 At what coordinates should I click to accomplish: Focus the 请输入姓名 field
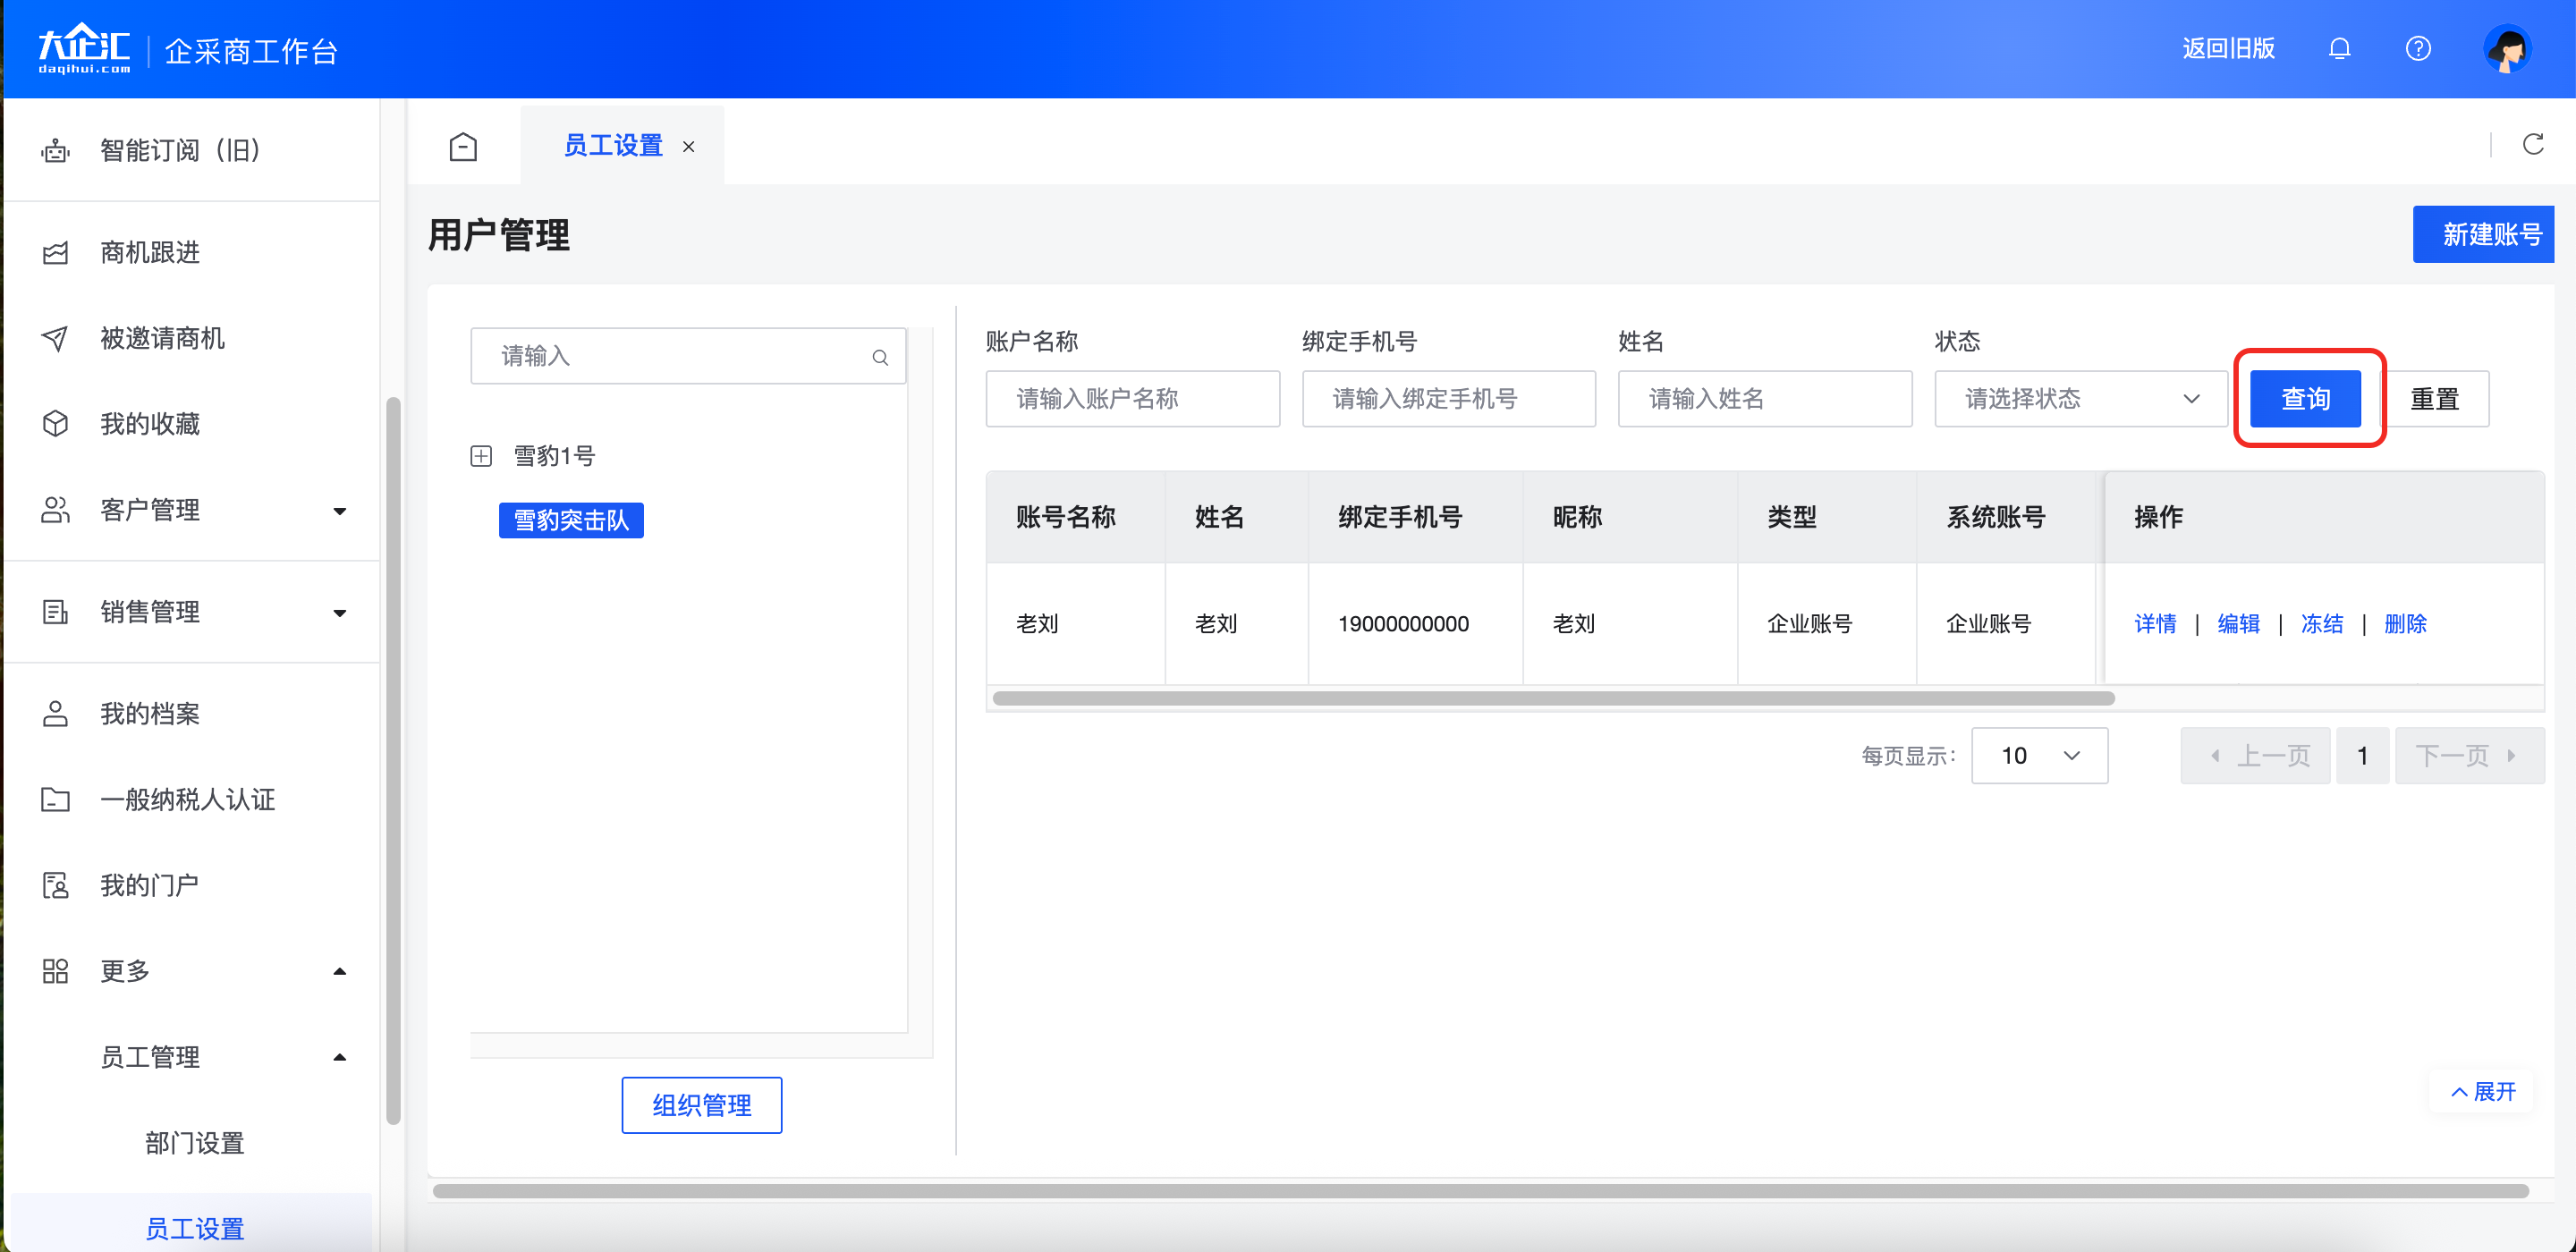(1764, 399)
